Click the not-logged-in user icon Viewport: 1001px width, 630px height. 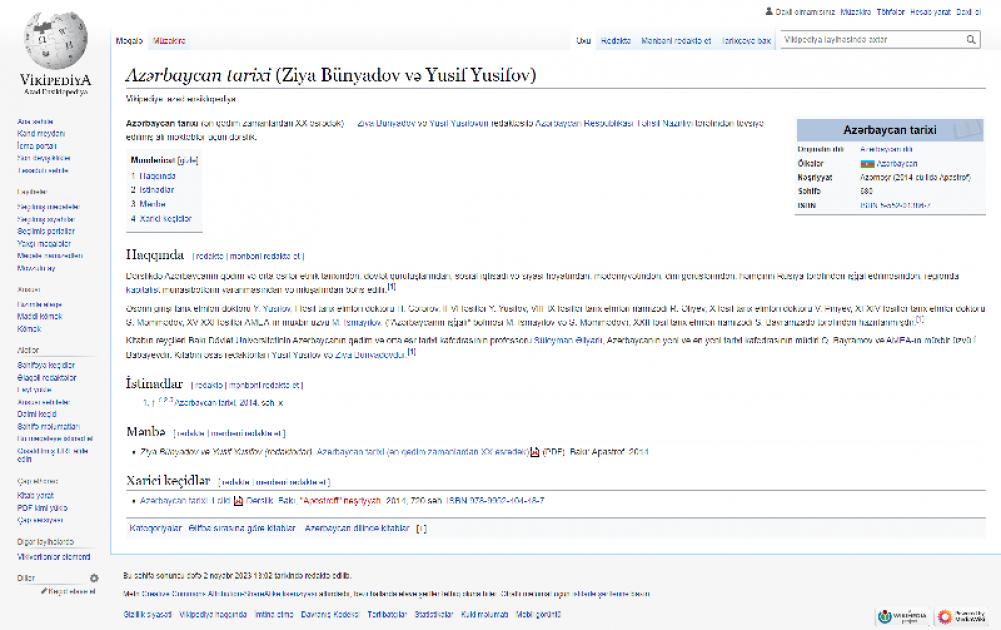[x=769, y=12]
